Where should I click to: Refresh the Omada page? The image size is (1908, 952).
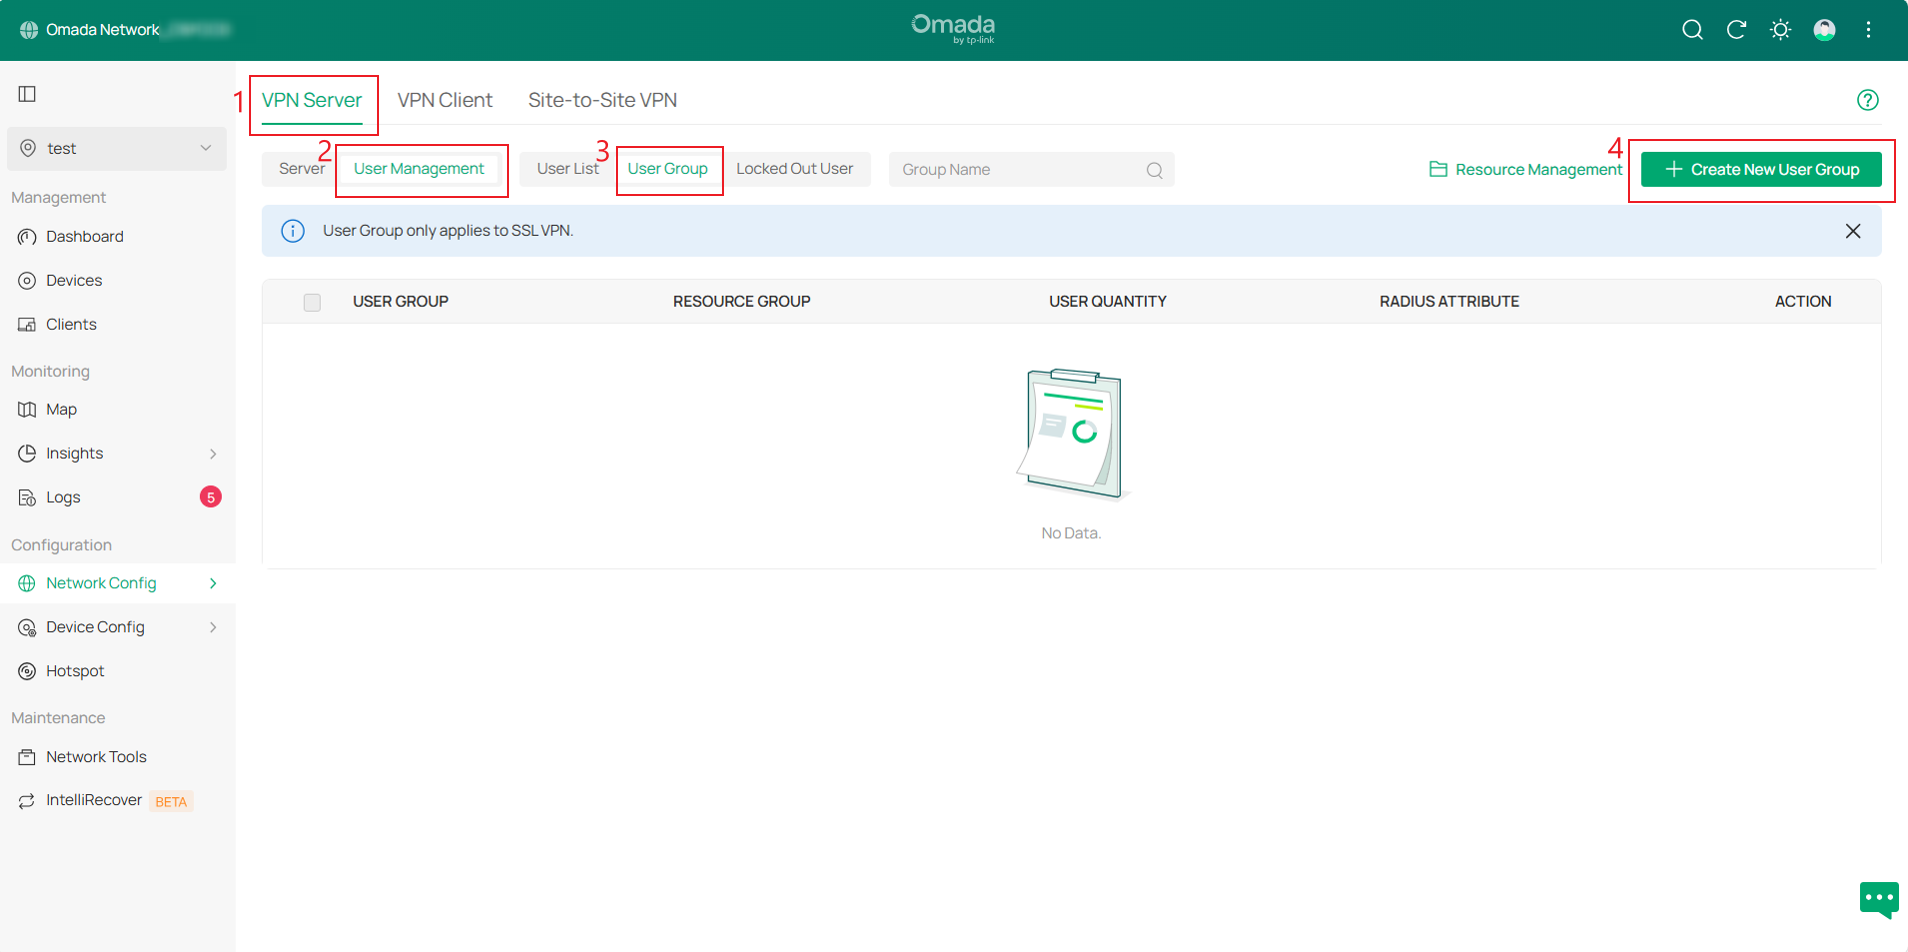(1737, 30)
